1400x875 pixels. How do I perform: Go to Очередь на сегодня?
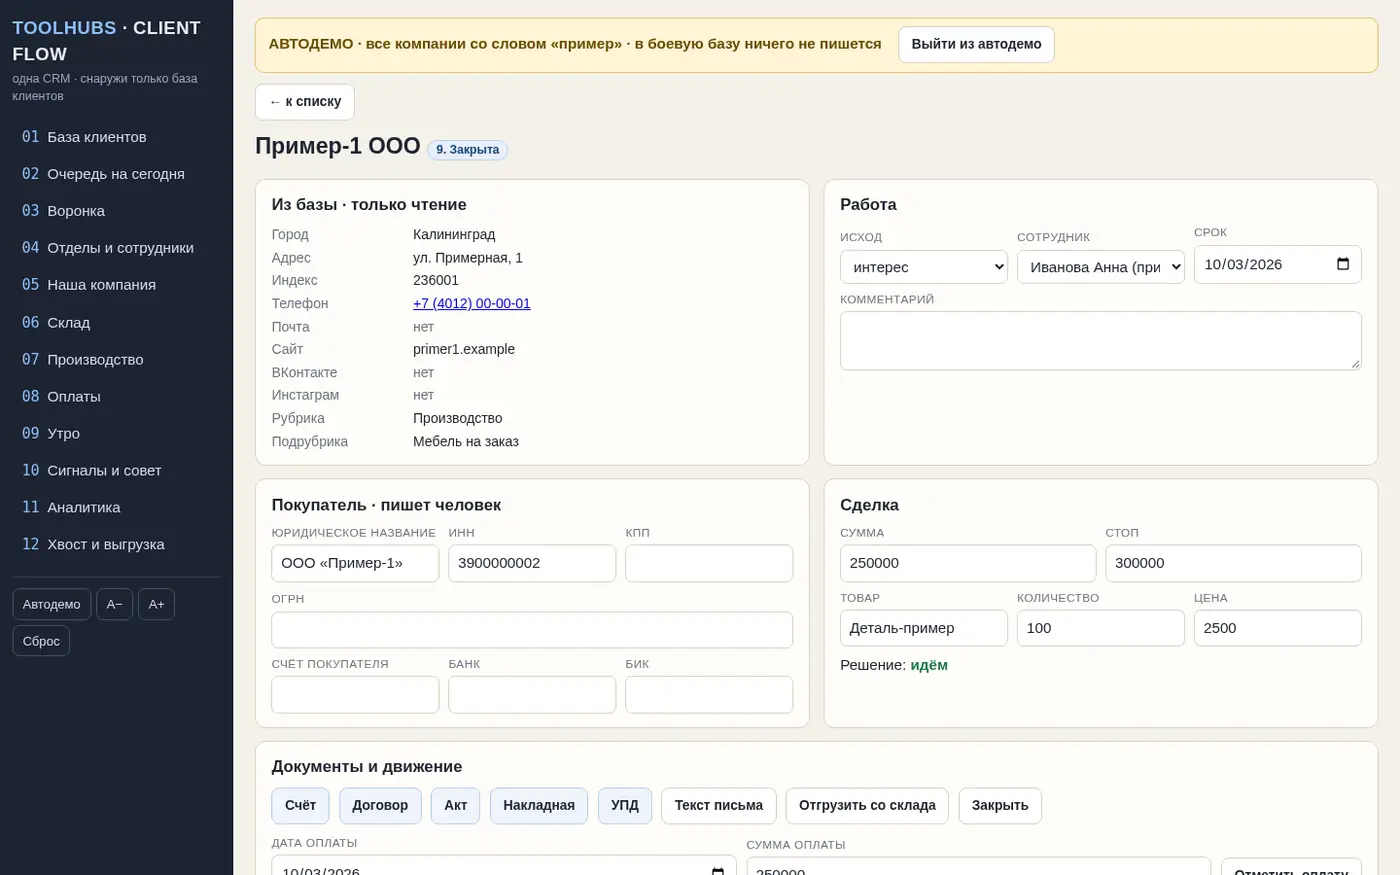coord(116,174)
